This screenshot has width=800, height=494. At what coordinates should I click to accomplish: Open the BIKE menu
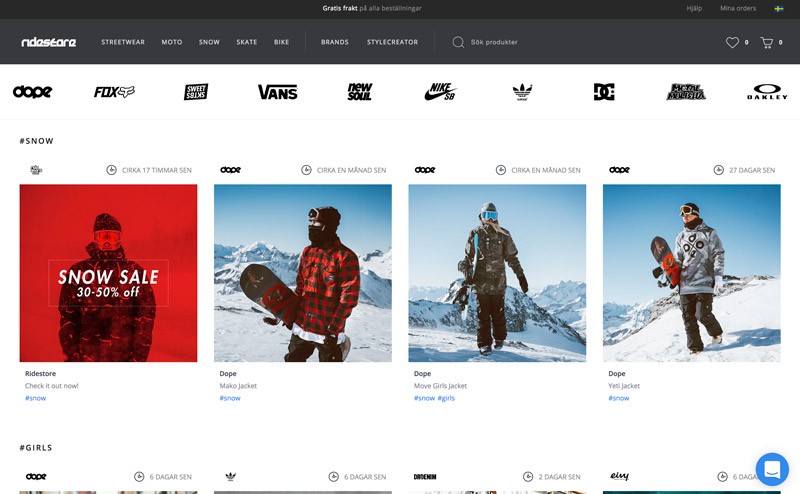[281, 42]
